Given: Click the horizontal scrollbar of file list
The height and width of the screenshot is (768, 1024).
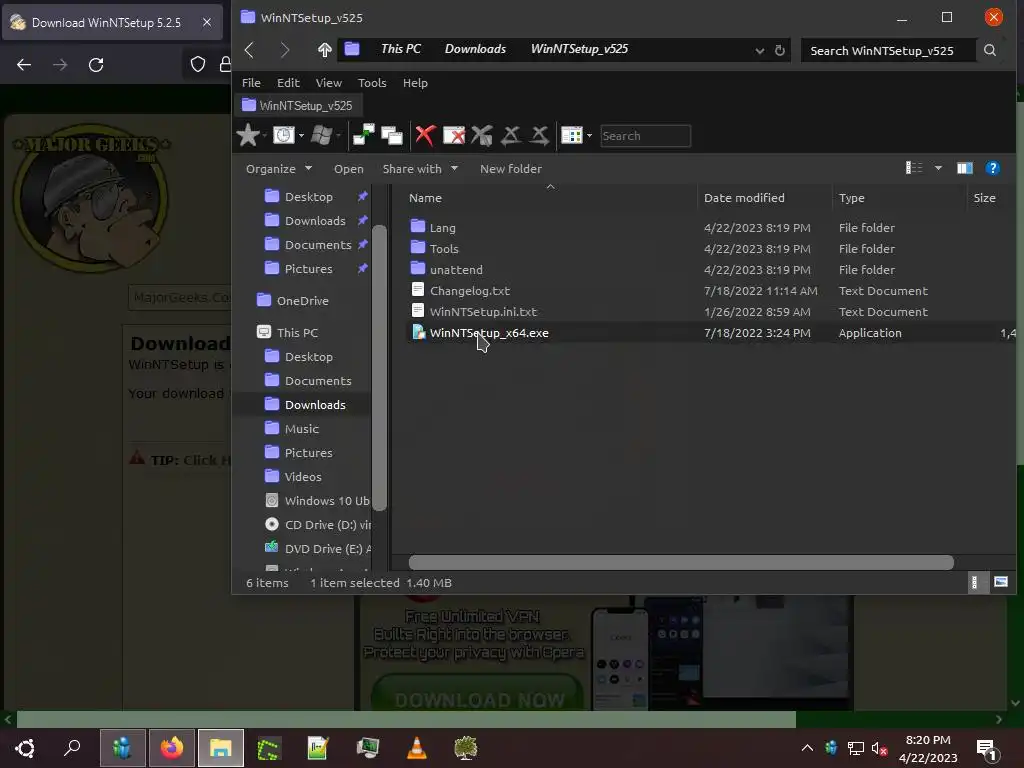Looking at the screenshot, I should pos(681,562).
